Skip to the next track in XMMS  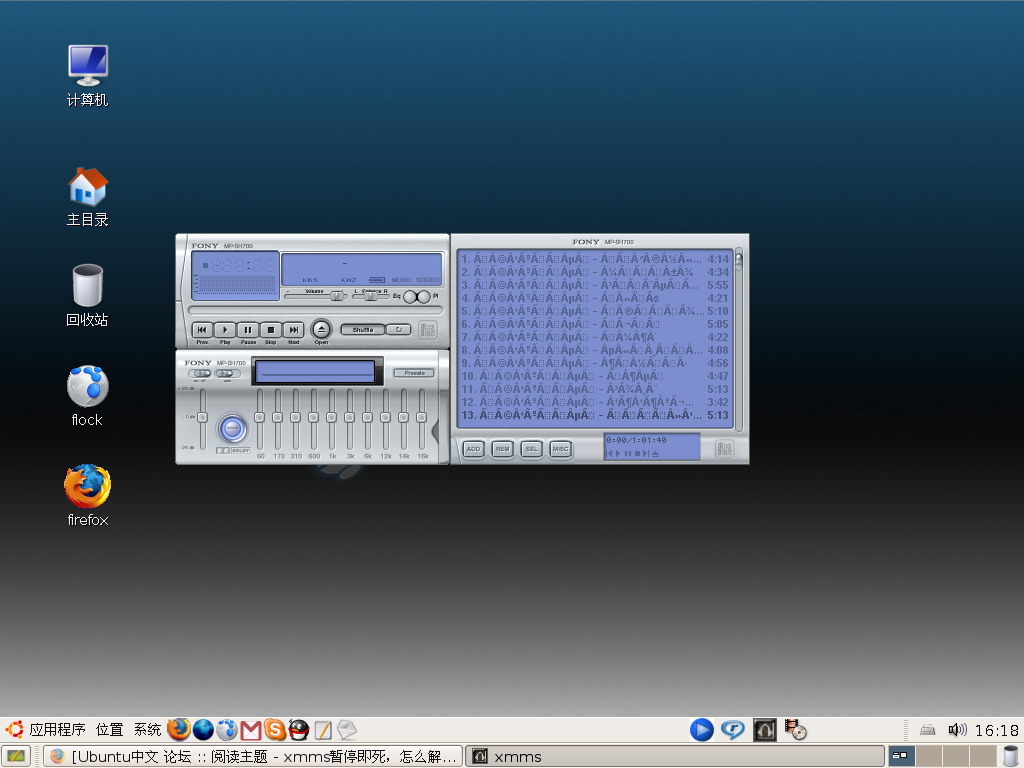pyautogui.click(x=294, y=330)
